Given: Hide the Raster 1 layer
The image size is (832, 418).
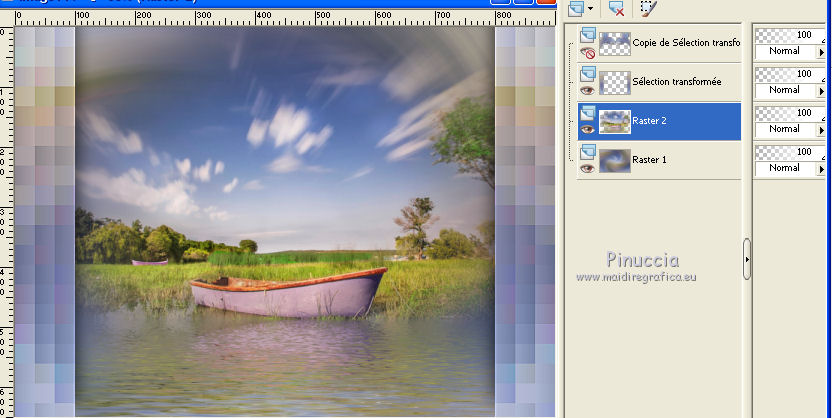Looking at the screenshot, I should click(587, 169).
